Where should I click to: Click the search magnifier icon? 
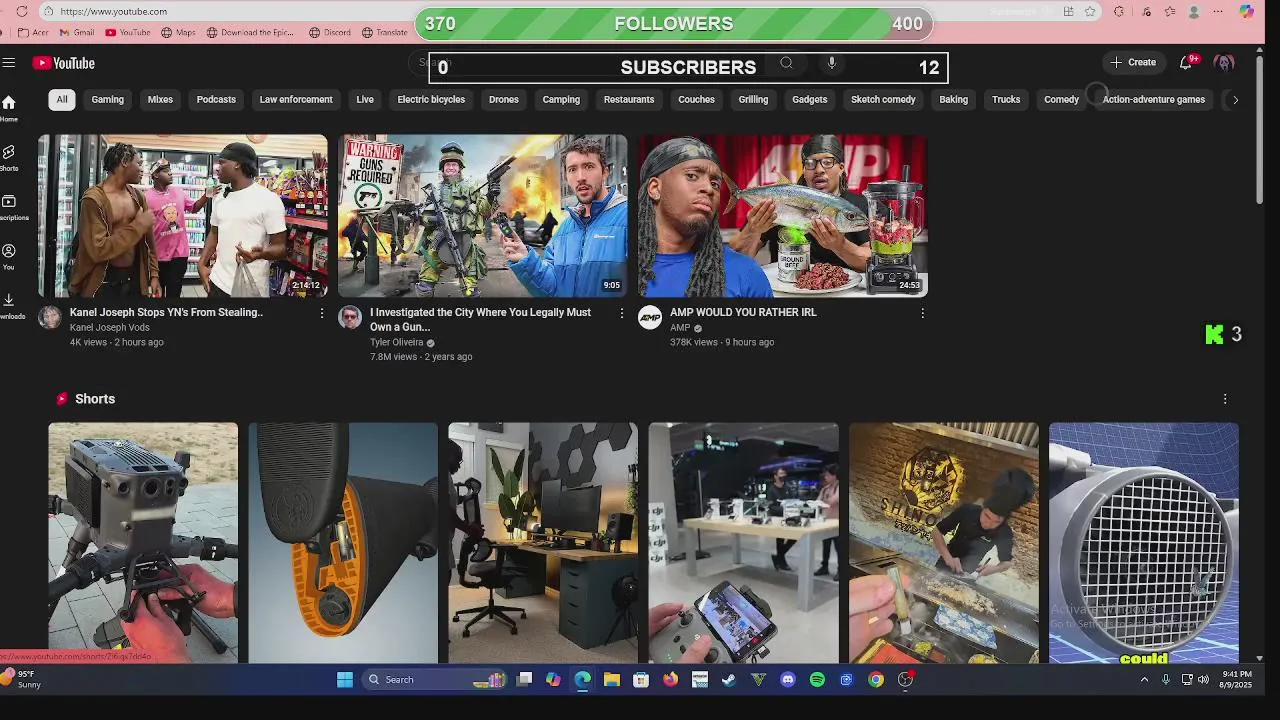click(786, 63)
